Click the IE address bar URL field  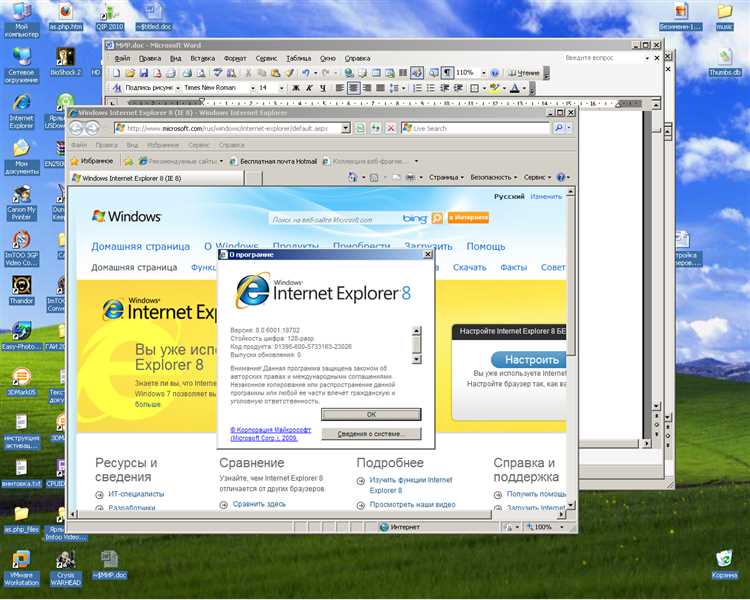(228, 128)
